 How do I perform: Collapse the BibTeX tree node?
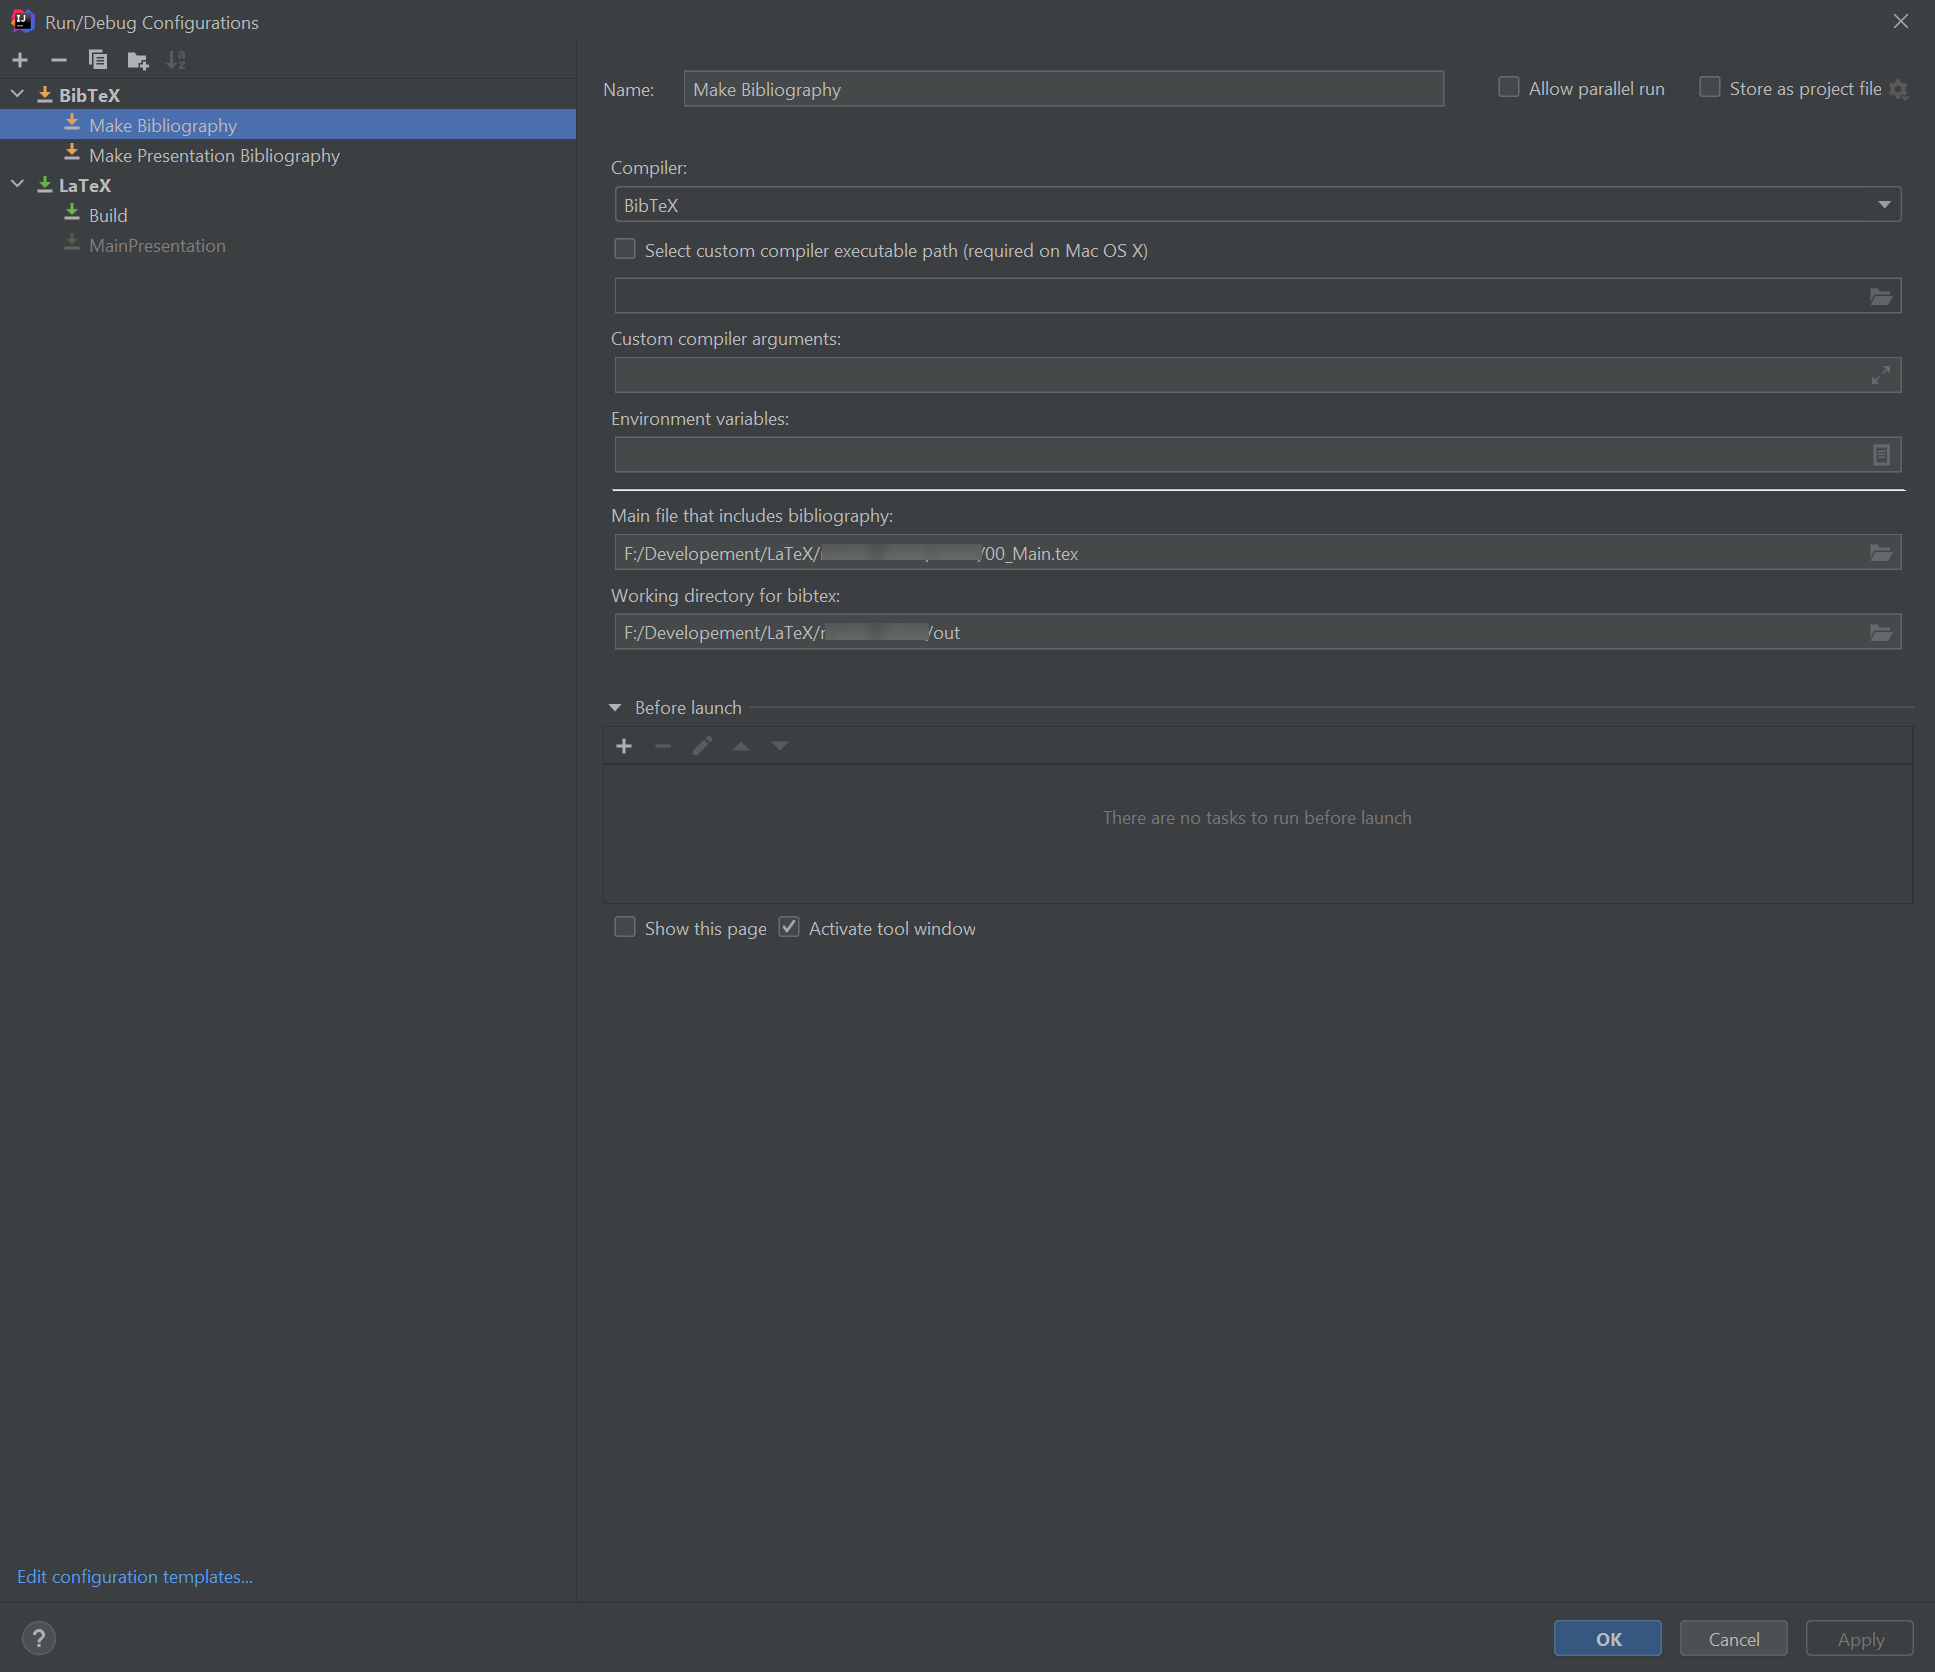coord(16,93)
